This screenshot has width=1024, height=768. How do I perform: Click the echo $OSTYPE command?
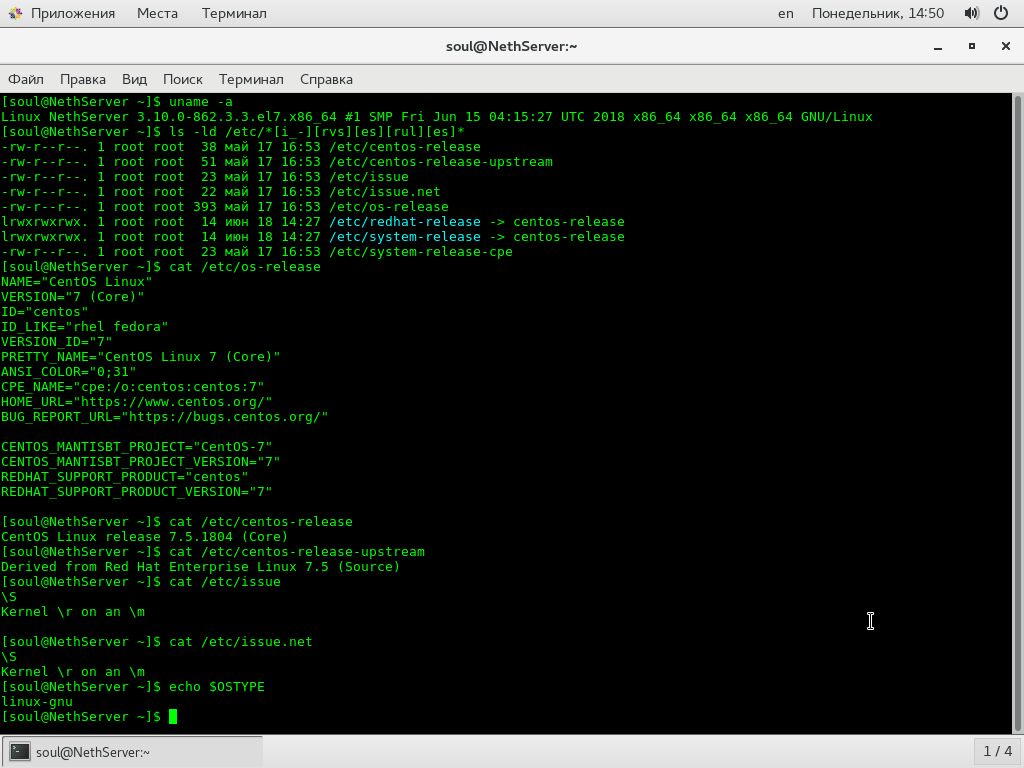click(217, 688)
